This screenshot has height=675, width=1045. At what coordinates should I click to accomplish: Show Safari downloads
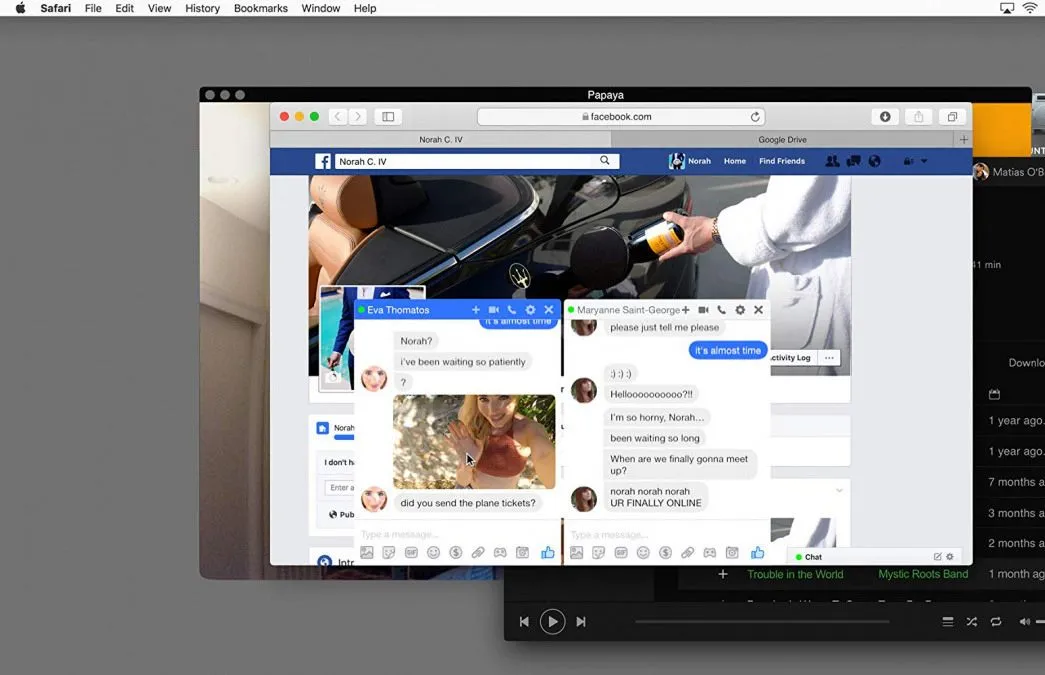point(885,117)
